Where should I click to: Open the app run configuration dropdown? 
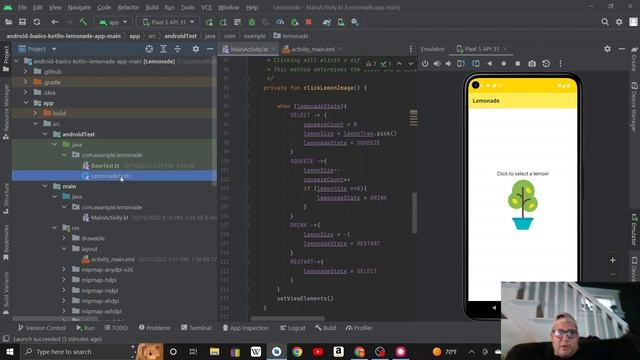tap(113, 22)
